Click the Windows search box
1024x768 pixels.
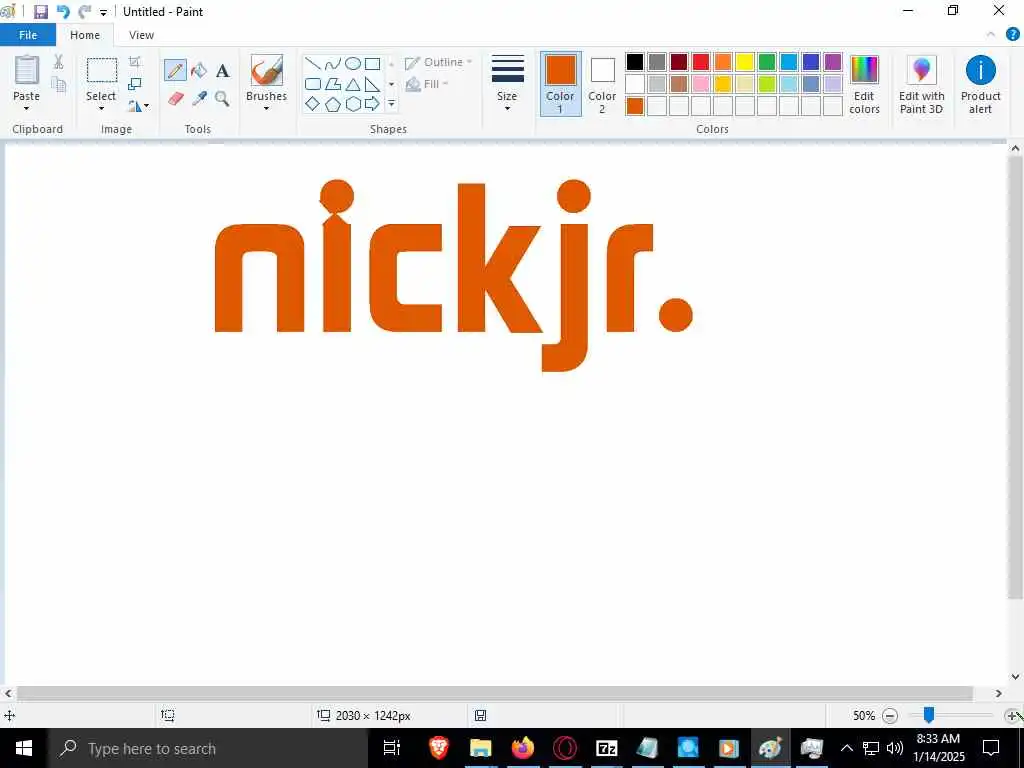coord(207,748)
